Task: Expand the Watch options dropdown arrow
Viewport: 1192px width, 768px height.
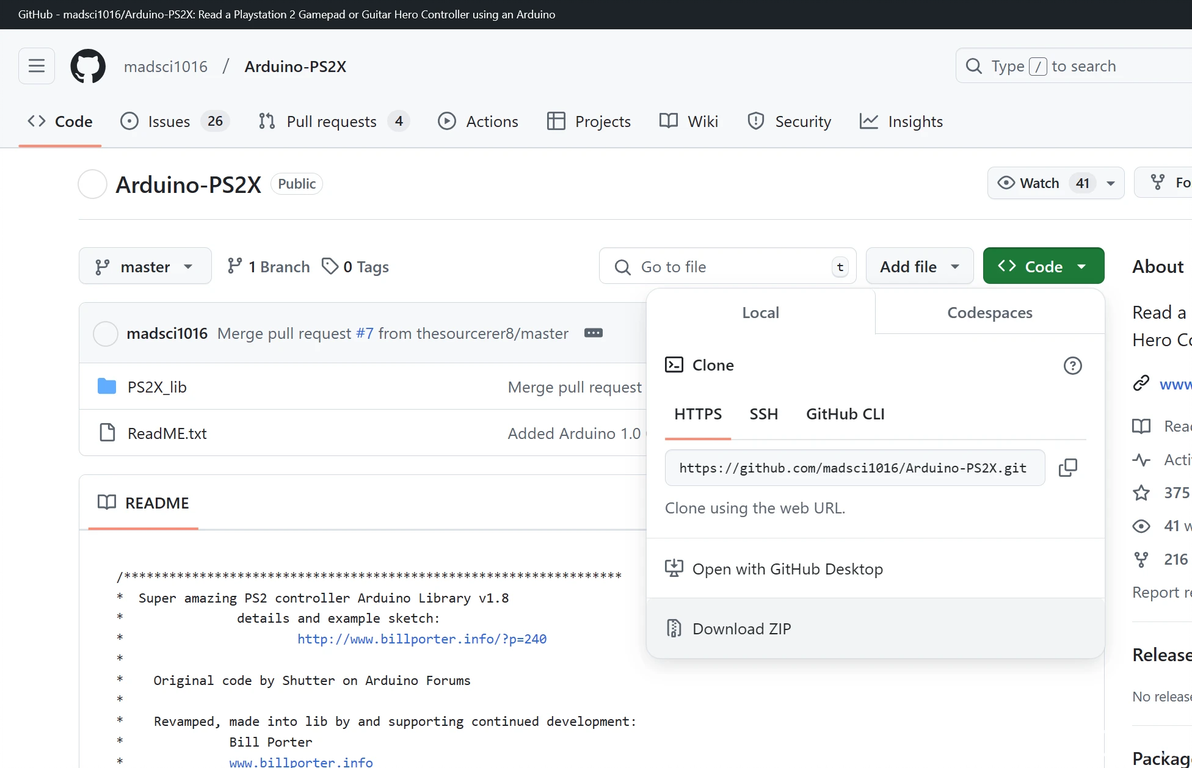Action: pos(1110,183)
